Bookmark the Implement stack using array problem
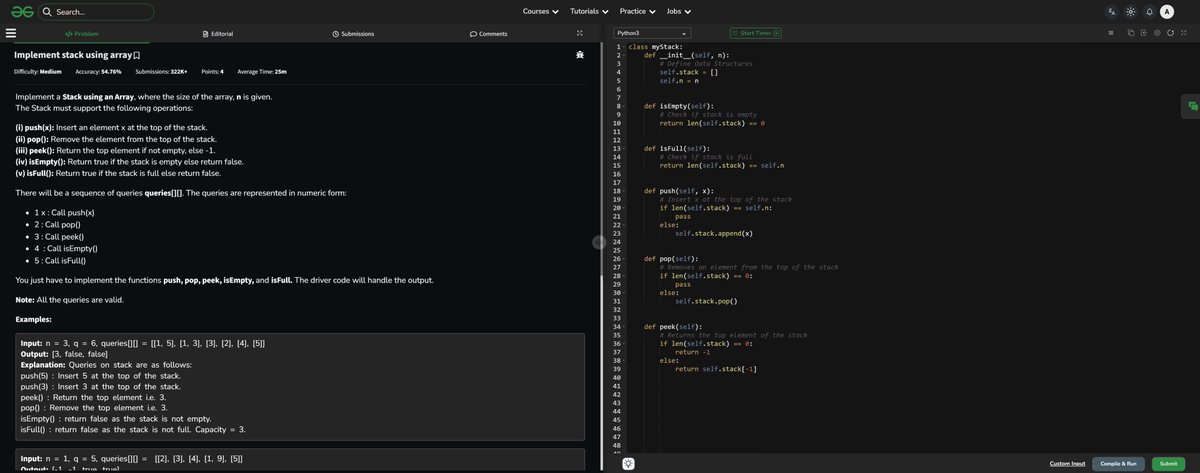1200x473 pixels. 137,55
